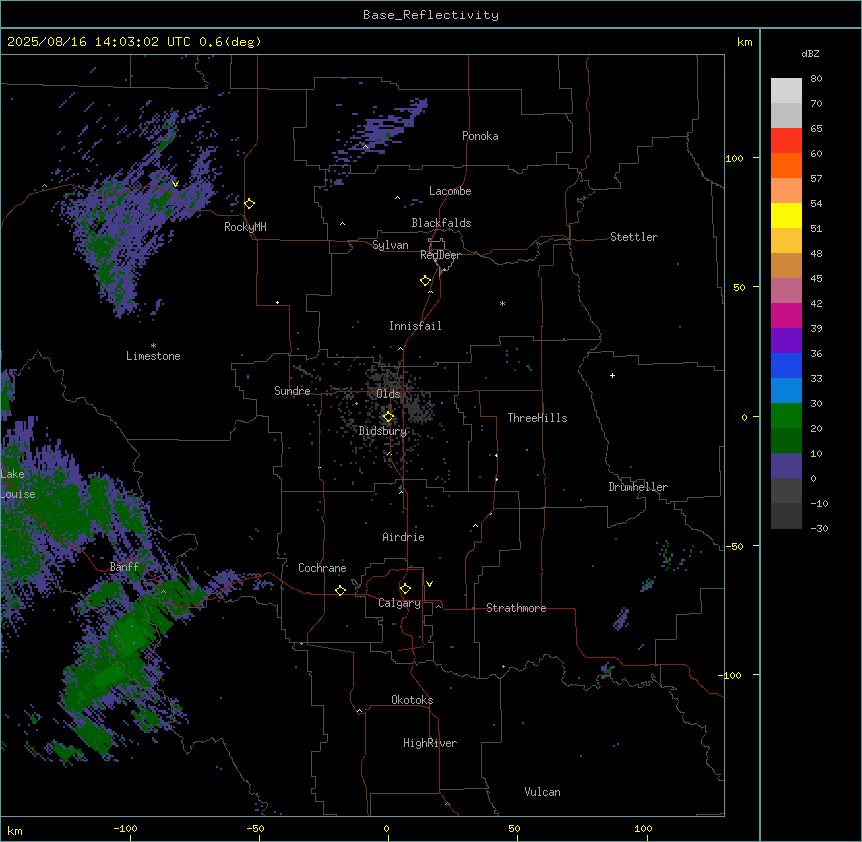Select the RedDeer label
Screen dimensions: 862x842
click(x=440, y=255)
